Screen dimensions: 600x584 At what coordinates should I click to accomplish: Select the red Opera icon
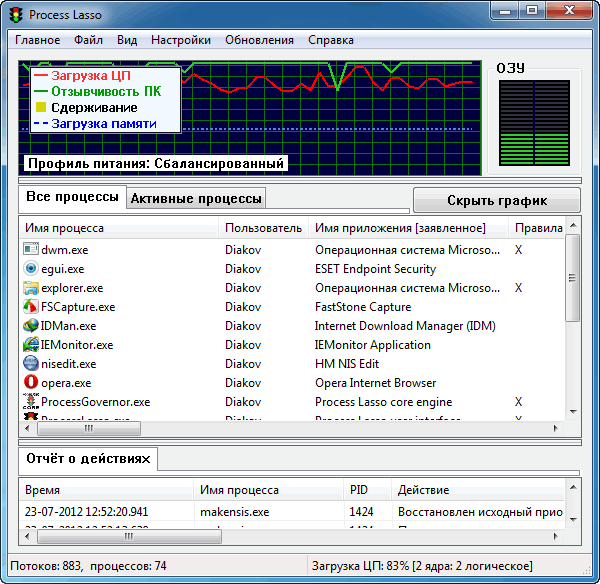(x=31, y=383)
